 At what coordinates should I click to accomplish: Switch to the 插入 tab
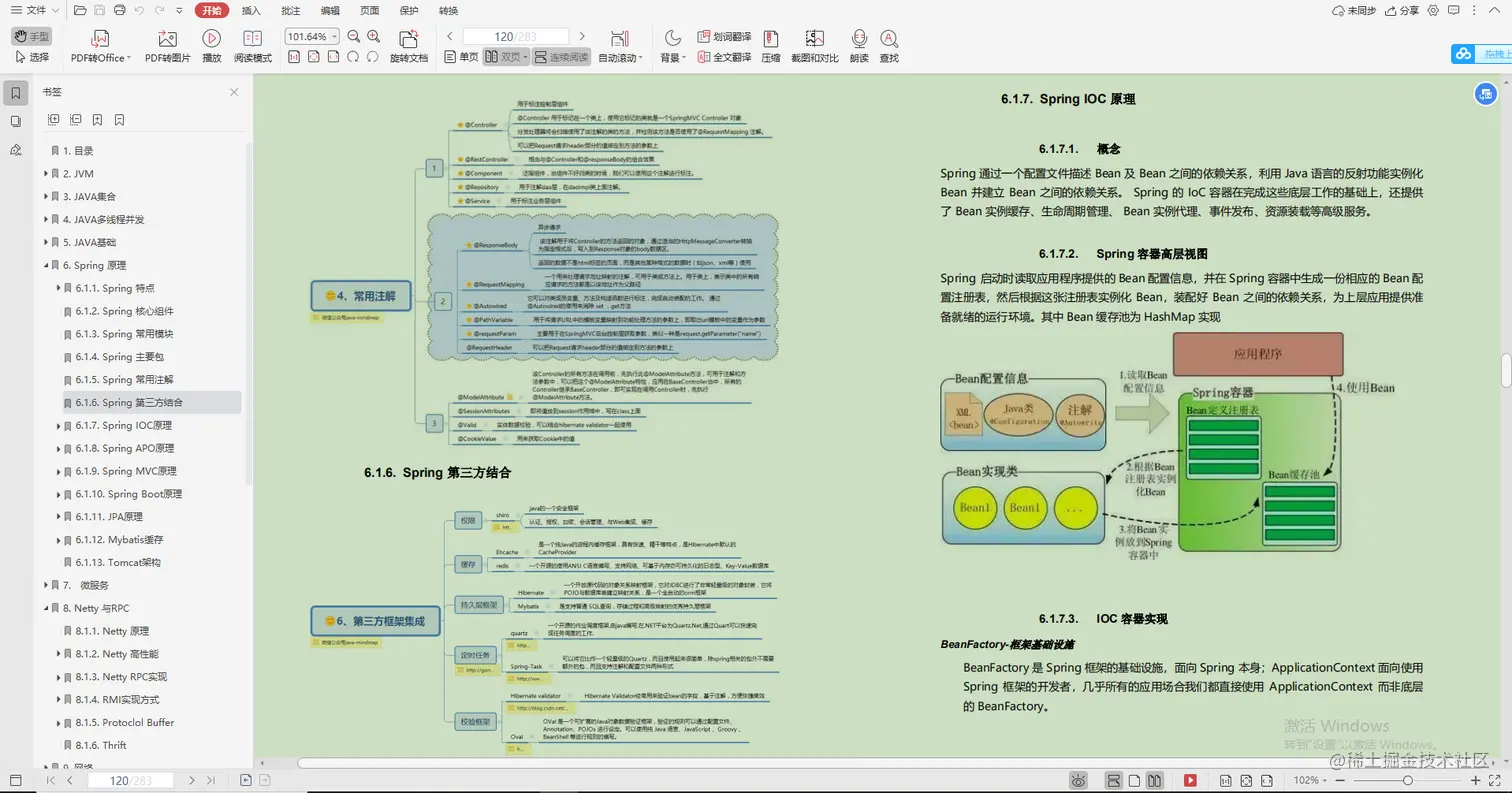tap(251, 11)
